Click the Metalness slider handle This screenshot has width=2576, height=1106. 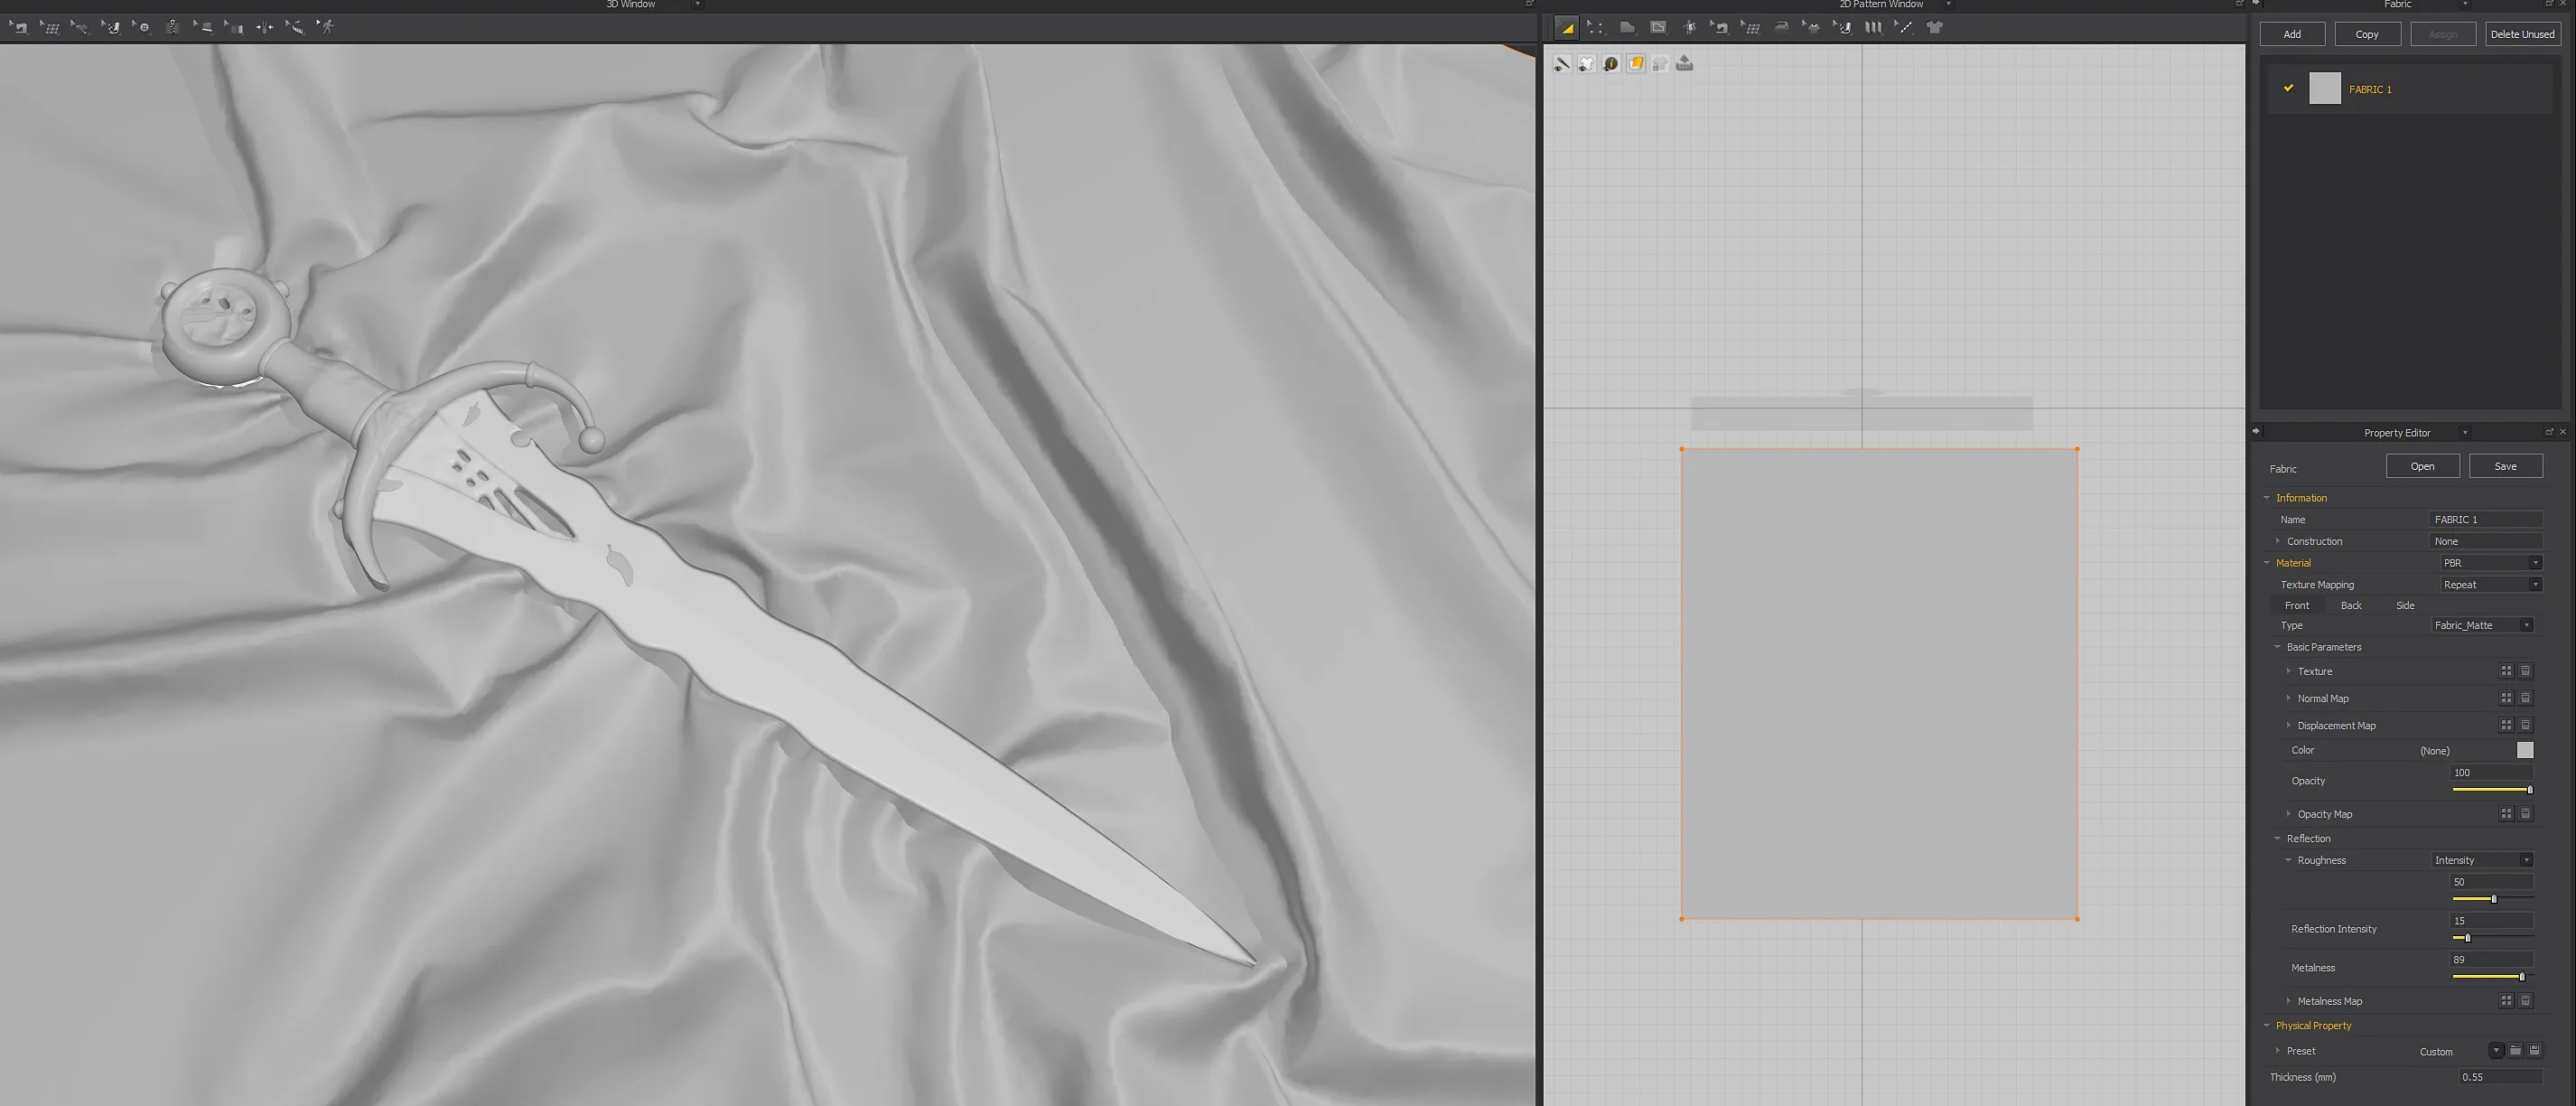coord(2521,977)
